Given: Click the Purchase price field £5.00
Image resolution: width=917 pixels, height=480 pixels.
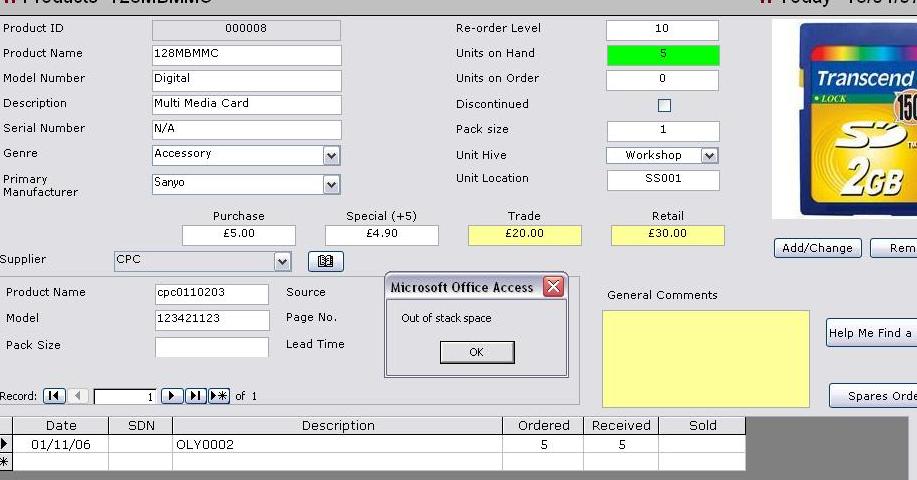Looking at the screenshot, I should [239, 235].
